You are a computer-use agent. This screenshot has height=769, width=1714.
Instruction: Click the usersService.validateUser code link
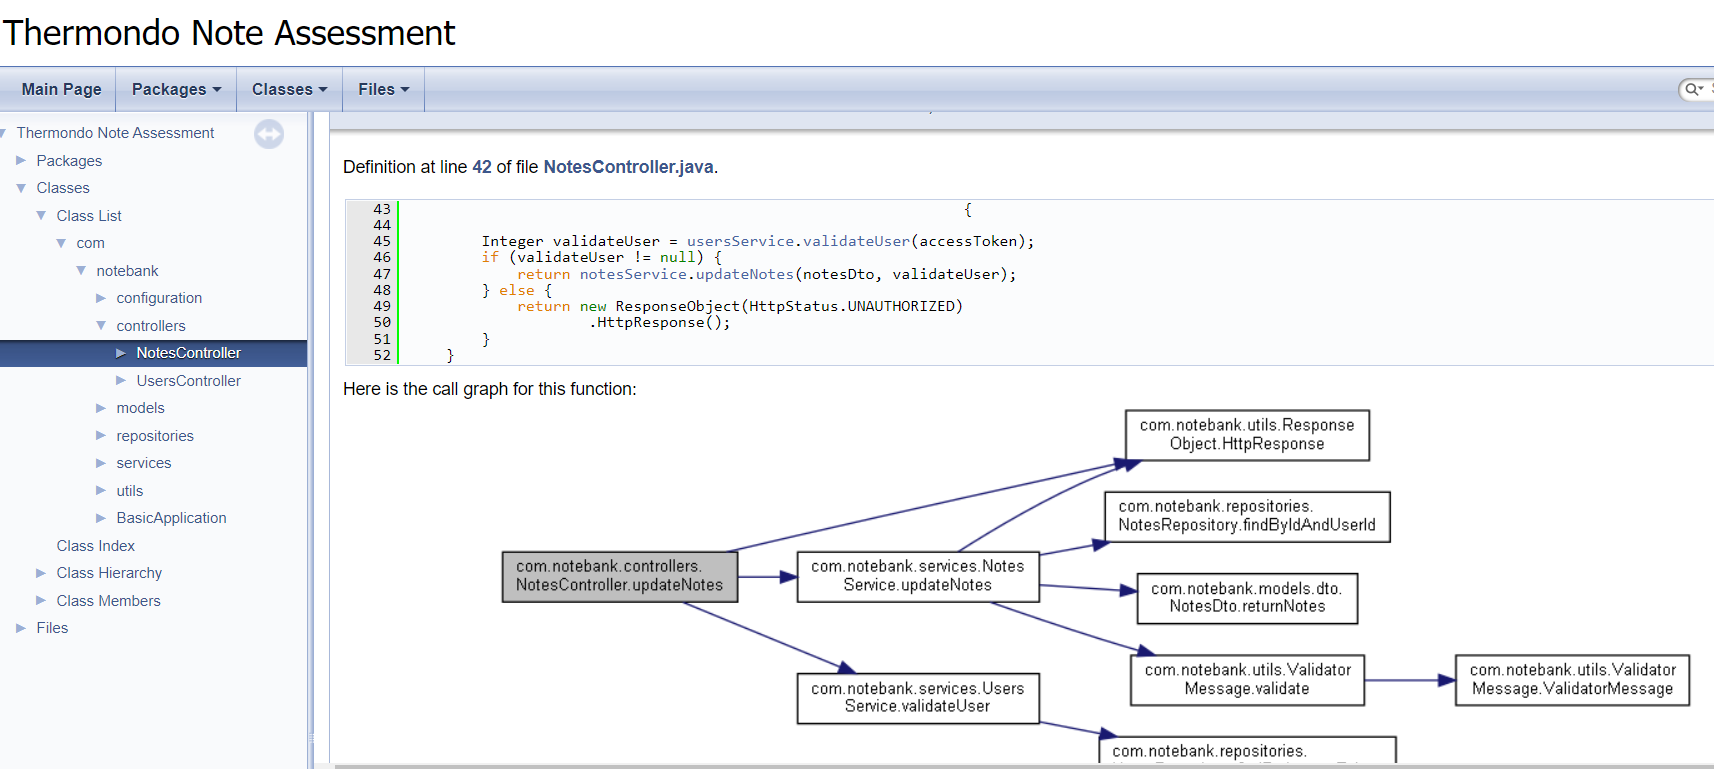798,241
